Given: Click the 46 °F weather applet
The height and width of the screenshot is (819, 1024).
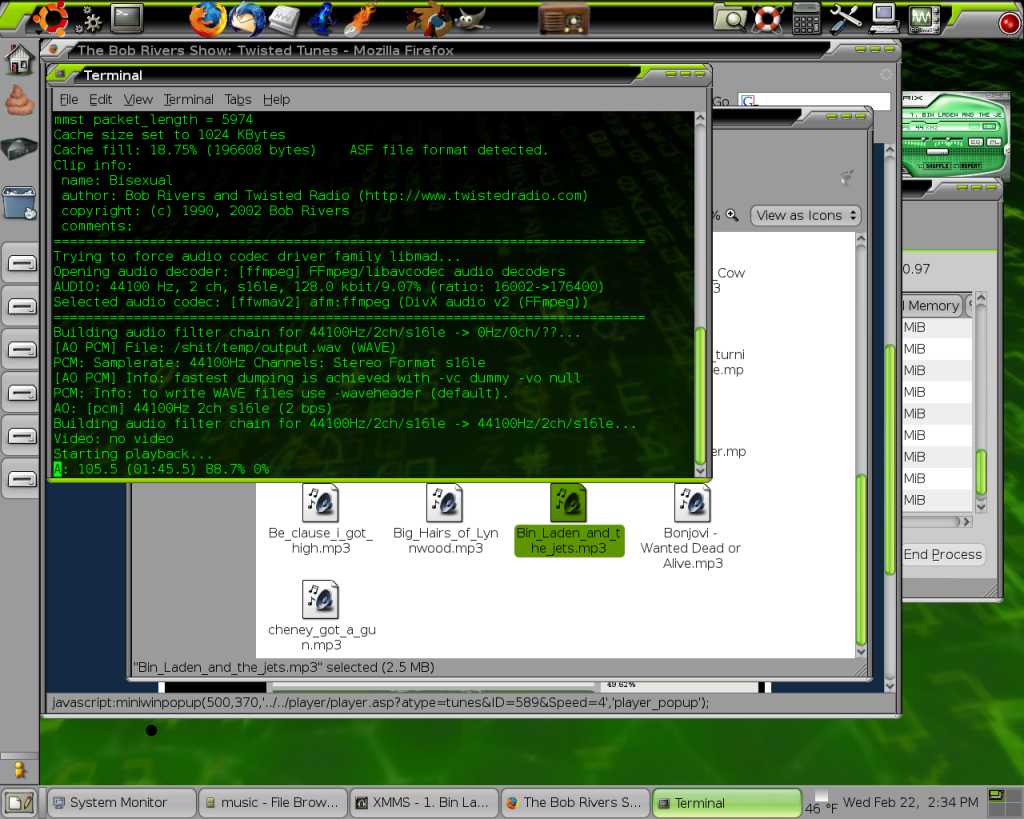Looking at the screenshot, I should [820, 803].
